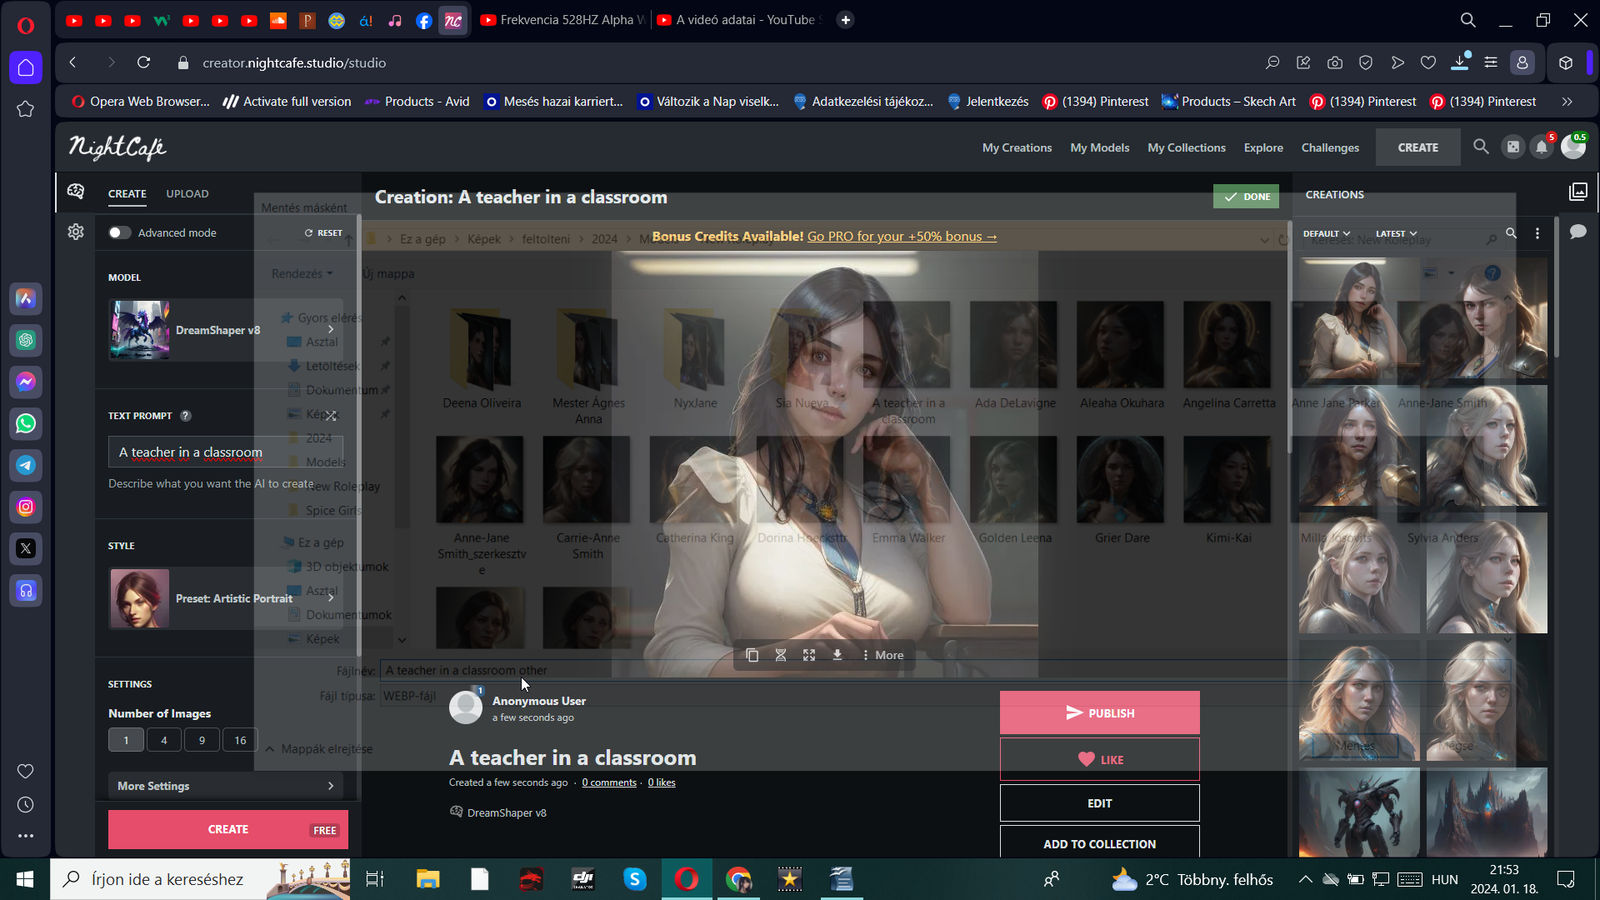
Task: Download the generated image
Action: 837,655
